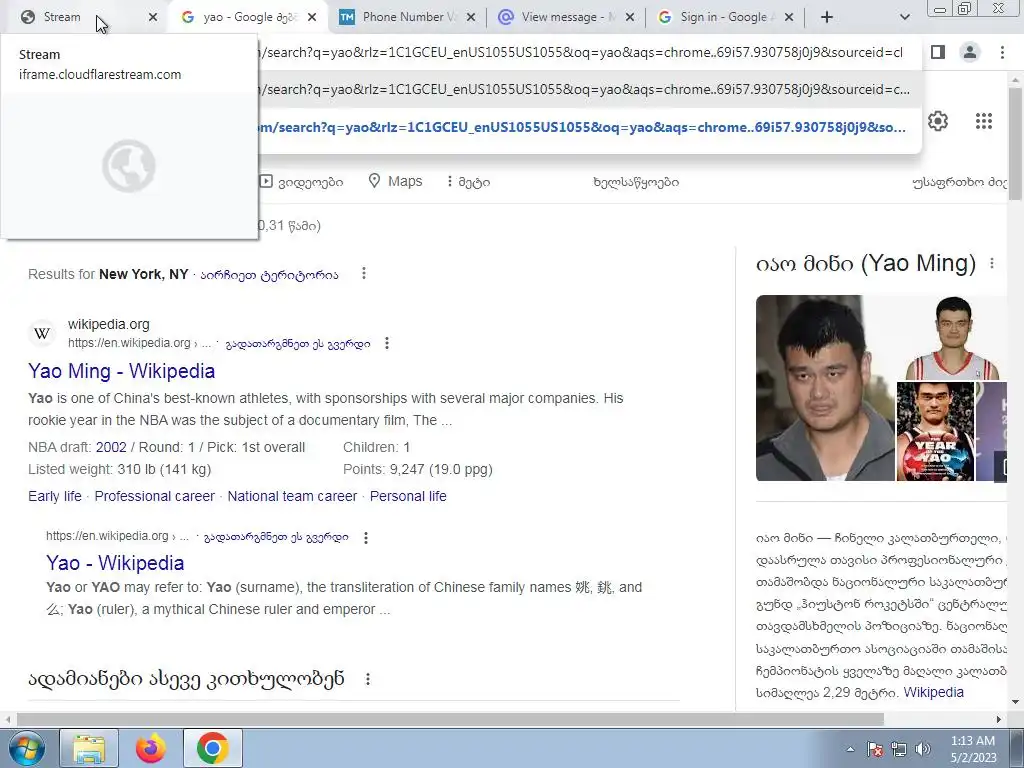Screen dimensions: 1024x768
Task: Open large Yao Ming portrait photo
Action: click(x=825, y=388)
